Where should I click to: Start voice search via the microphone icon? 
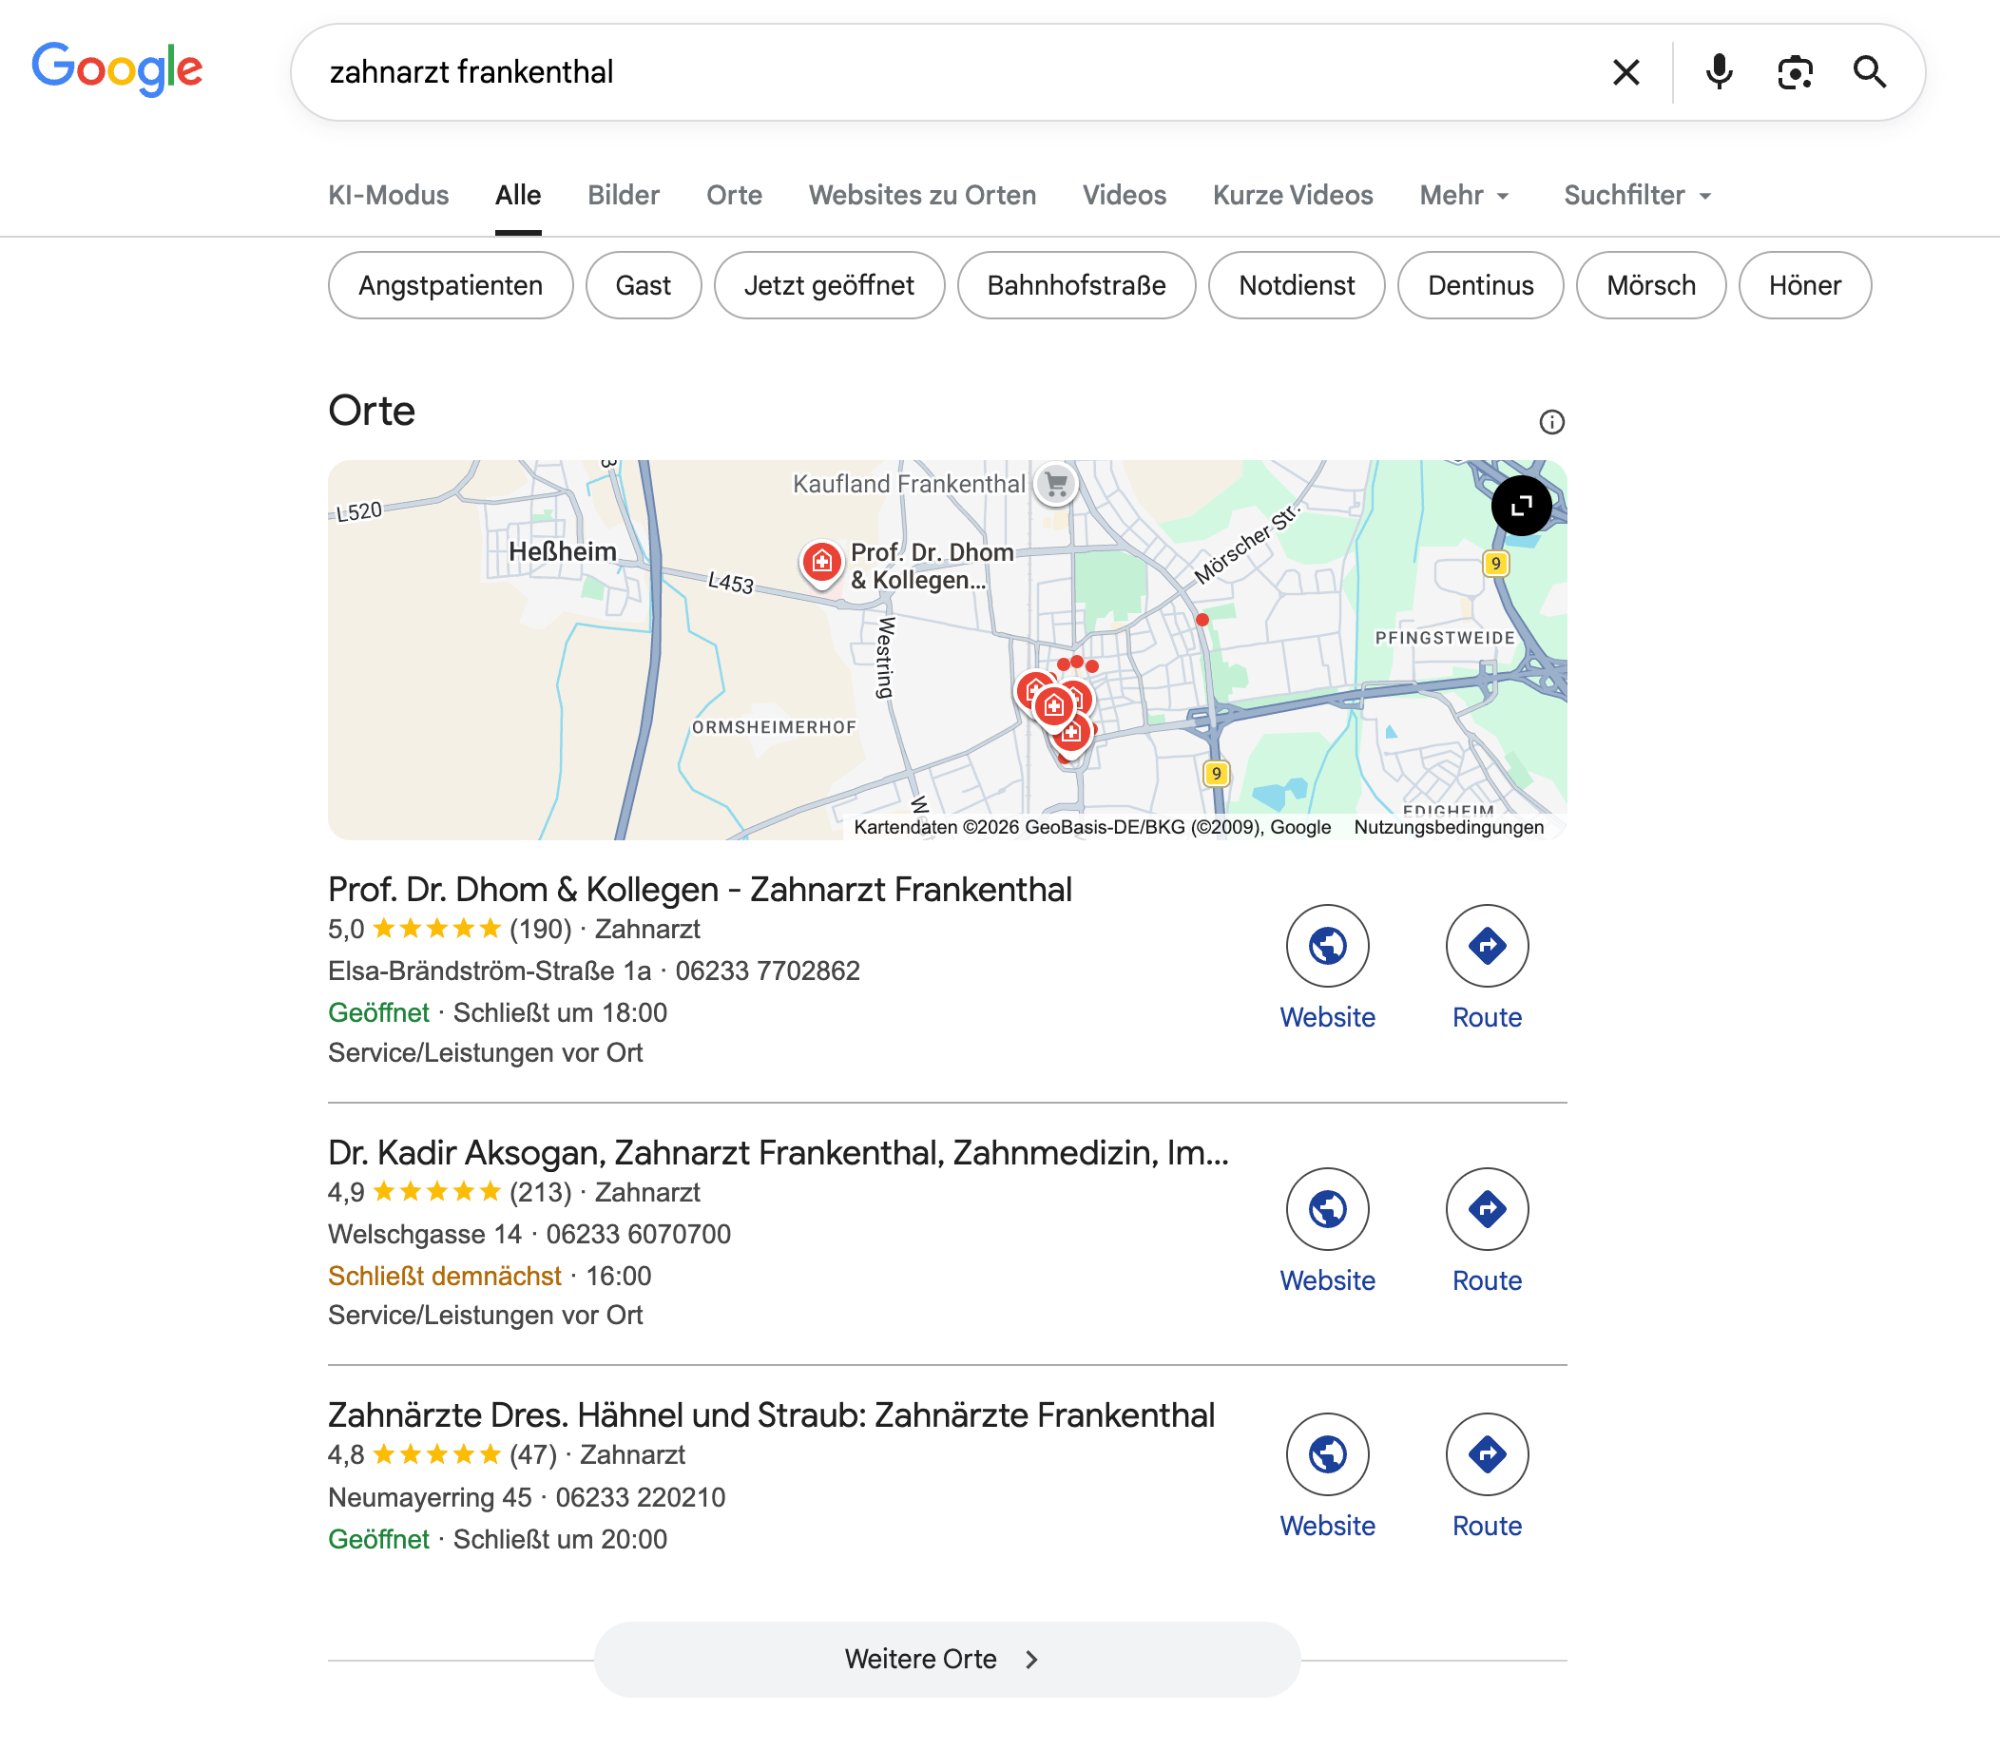1718,71
